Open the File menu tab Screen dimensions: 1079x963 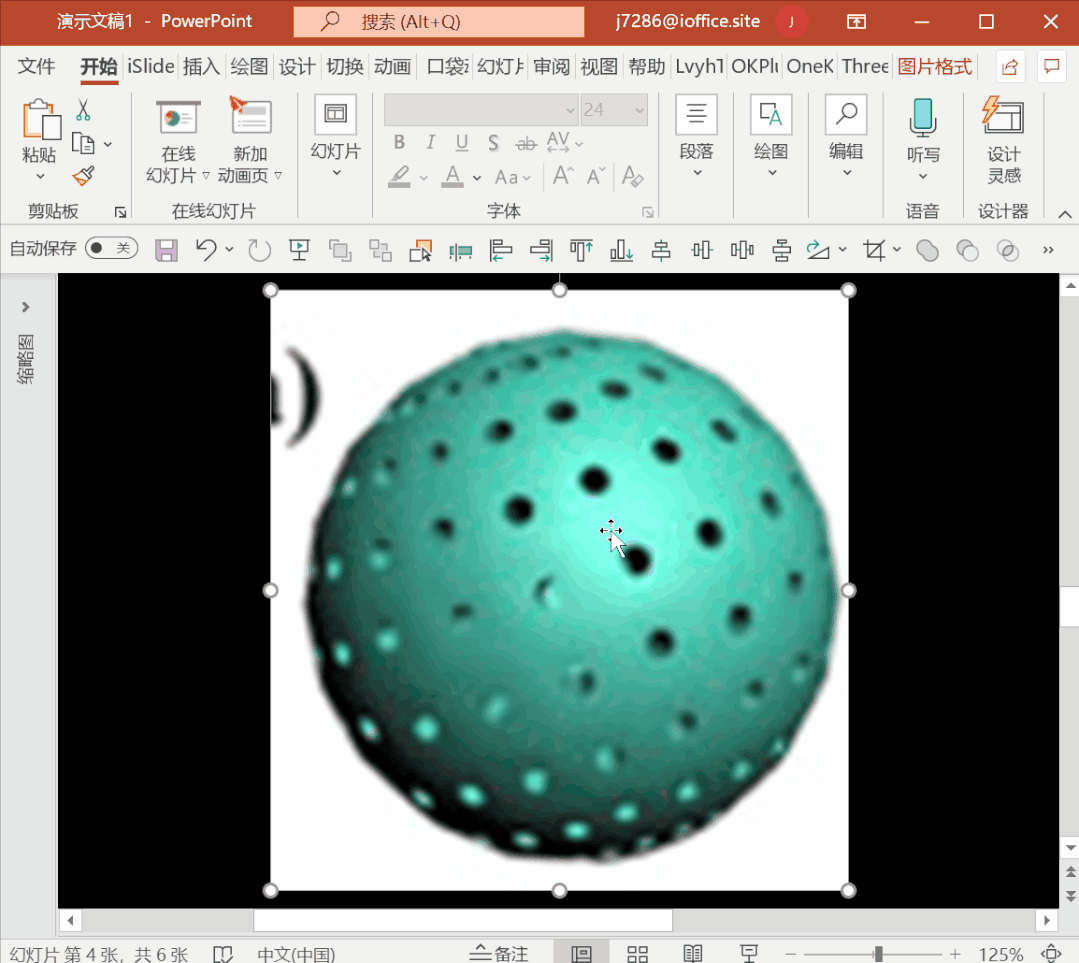36,66
